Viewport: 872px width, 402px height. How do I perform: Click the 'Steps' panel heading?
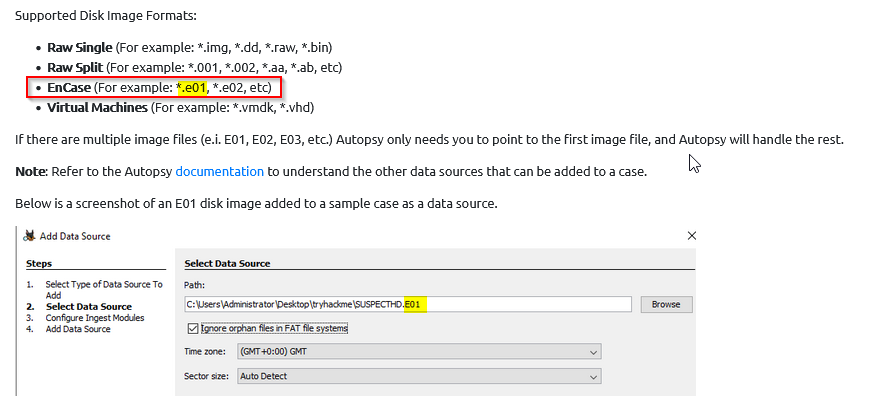click(x=38, y=263)
